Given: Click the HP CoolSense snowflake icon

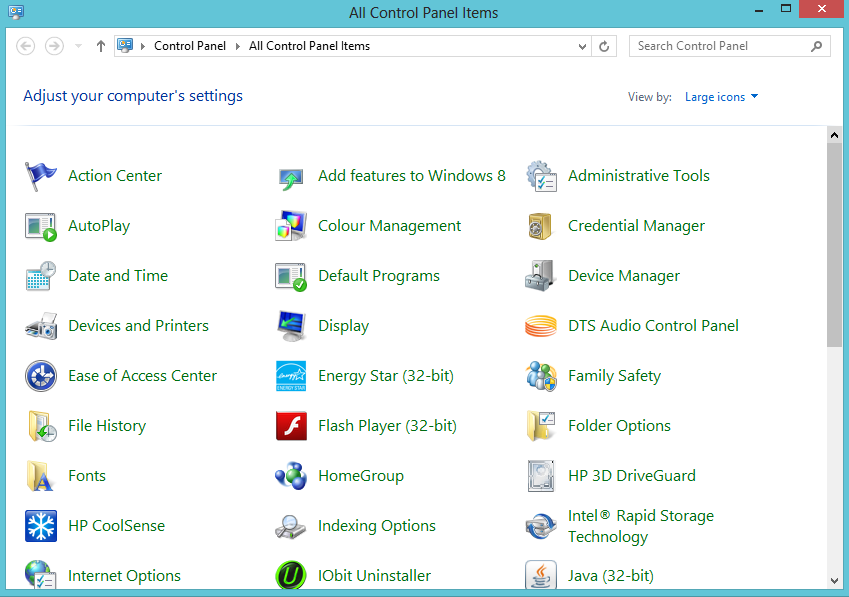Looking at the screenshot, I should (41, 526).
